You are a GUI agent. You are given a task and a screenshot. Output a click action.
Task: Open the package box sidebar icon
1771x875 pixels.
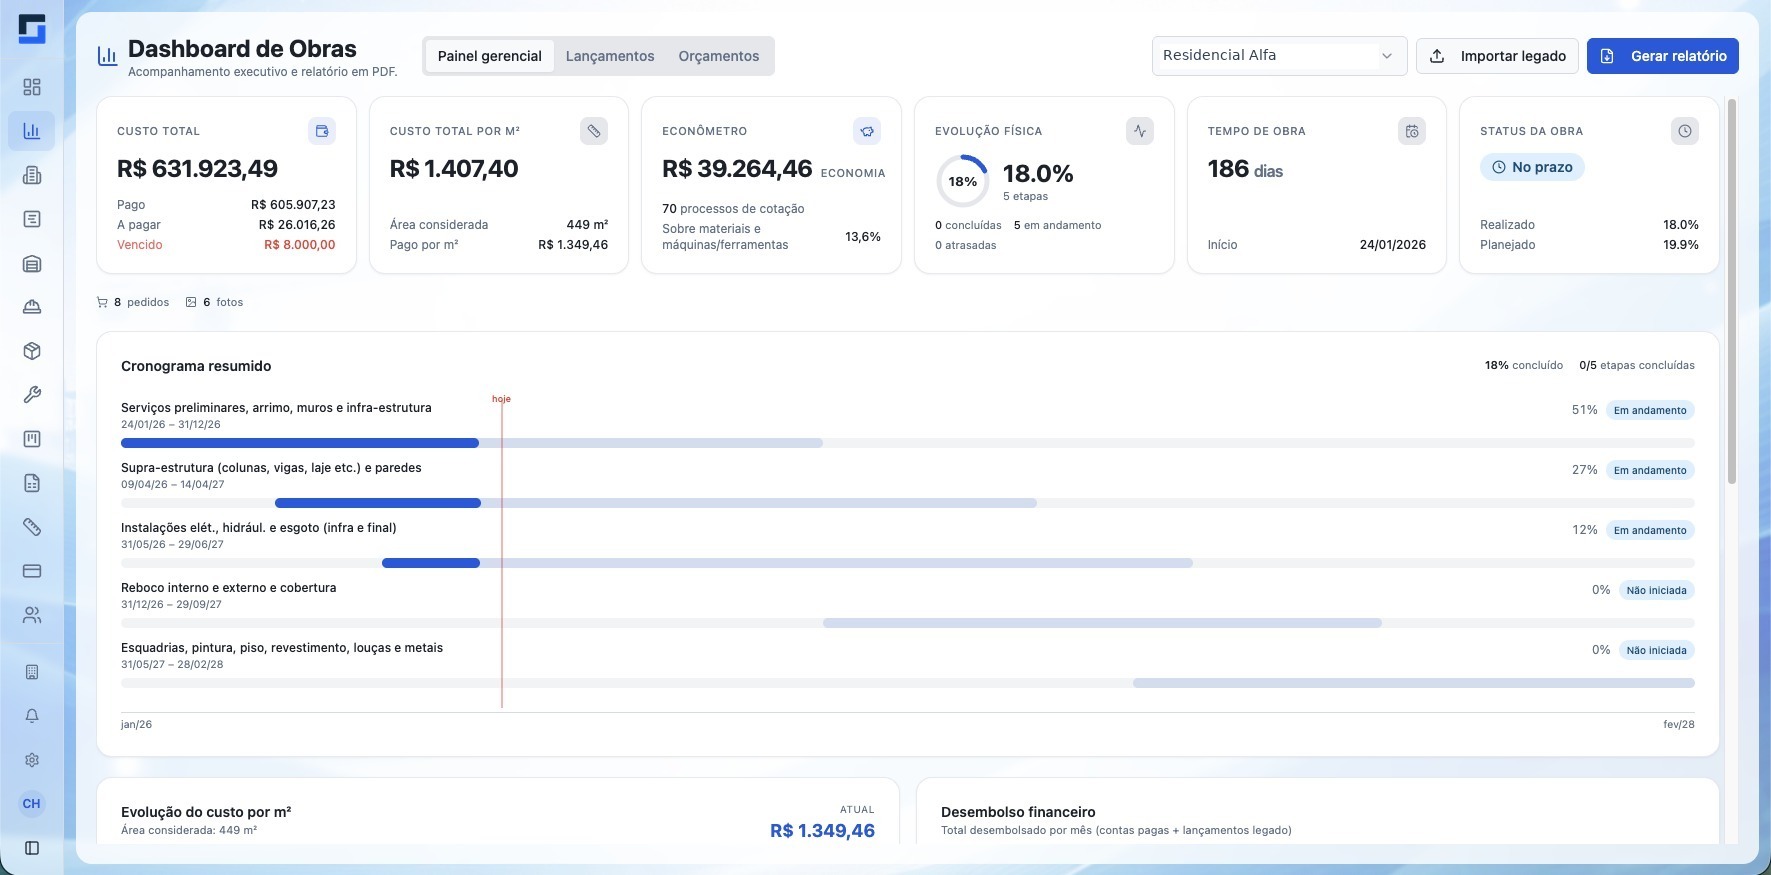(32, 351)
